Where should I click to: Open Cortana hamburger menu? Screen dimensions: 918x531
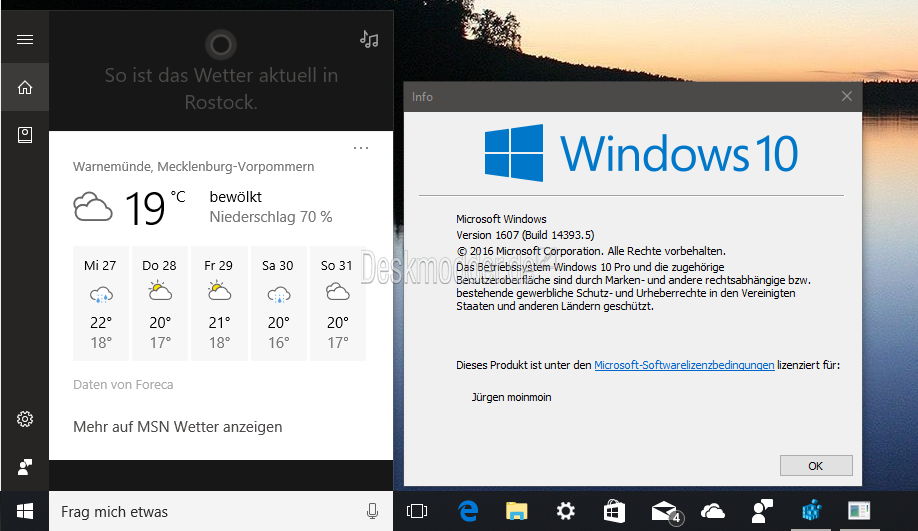click(25, 39)
